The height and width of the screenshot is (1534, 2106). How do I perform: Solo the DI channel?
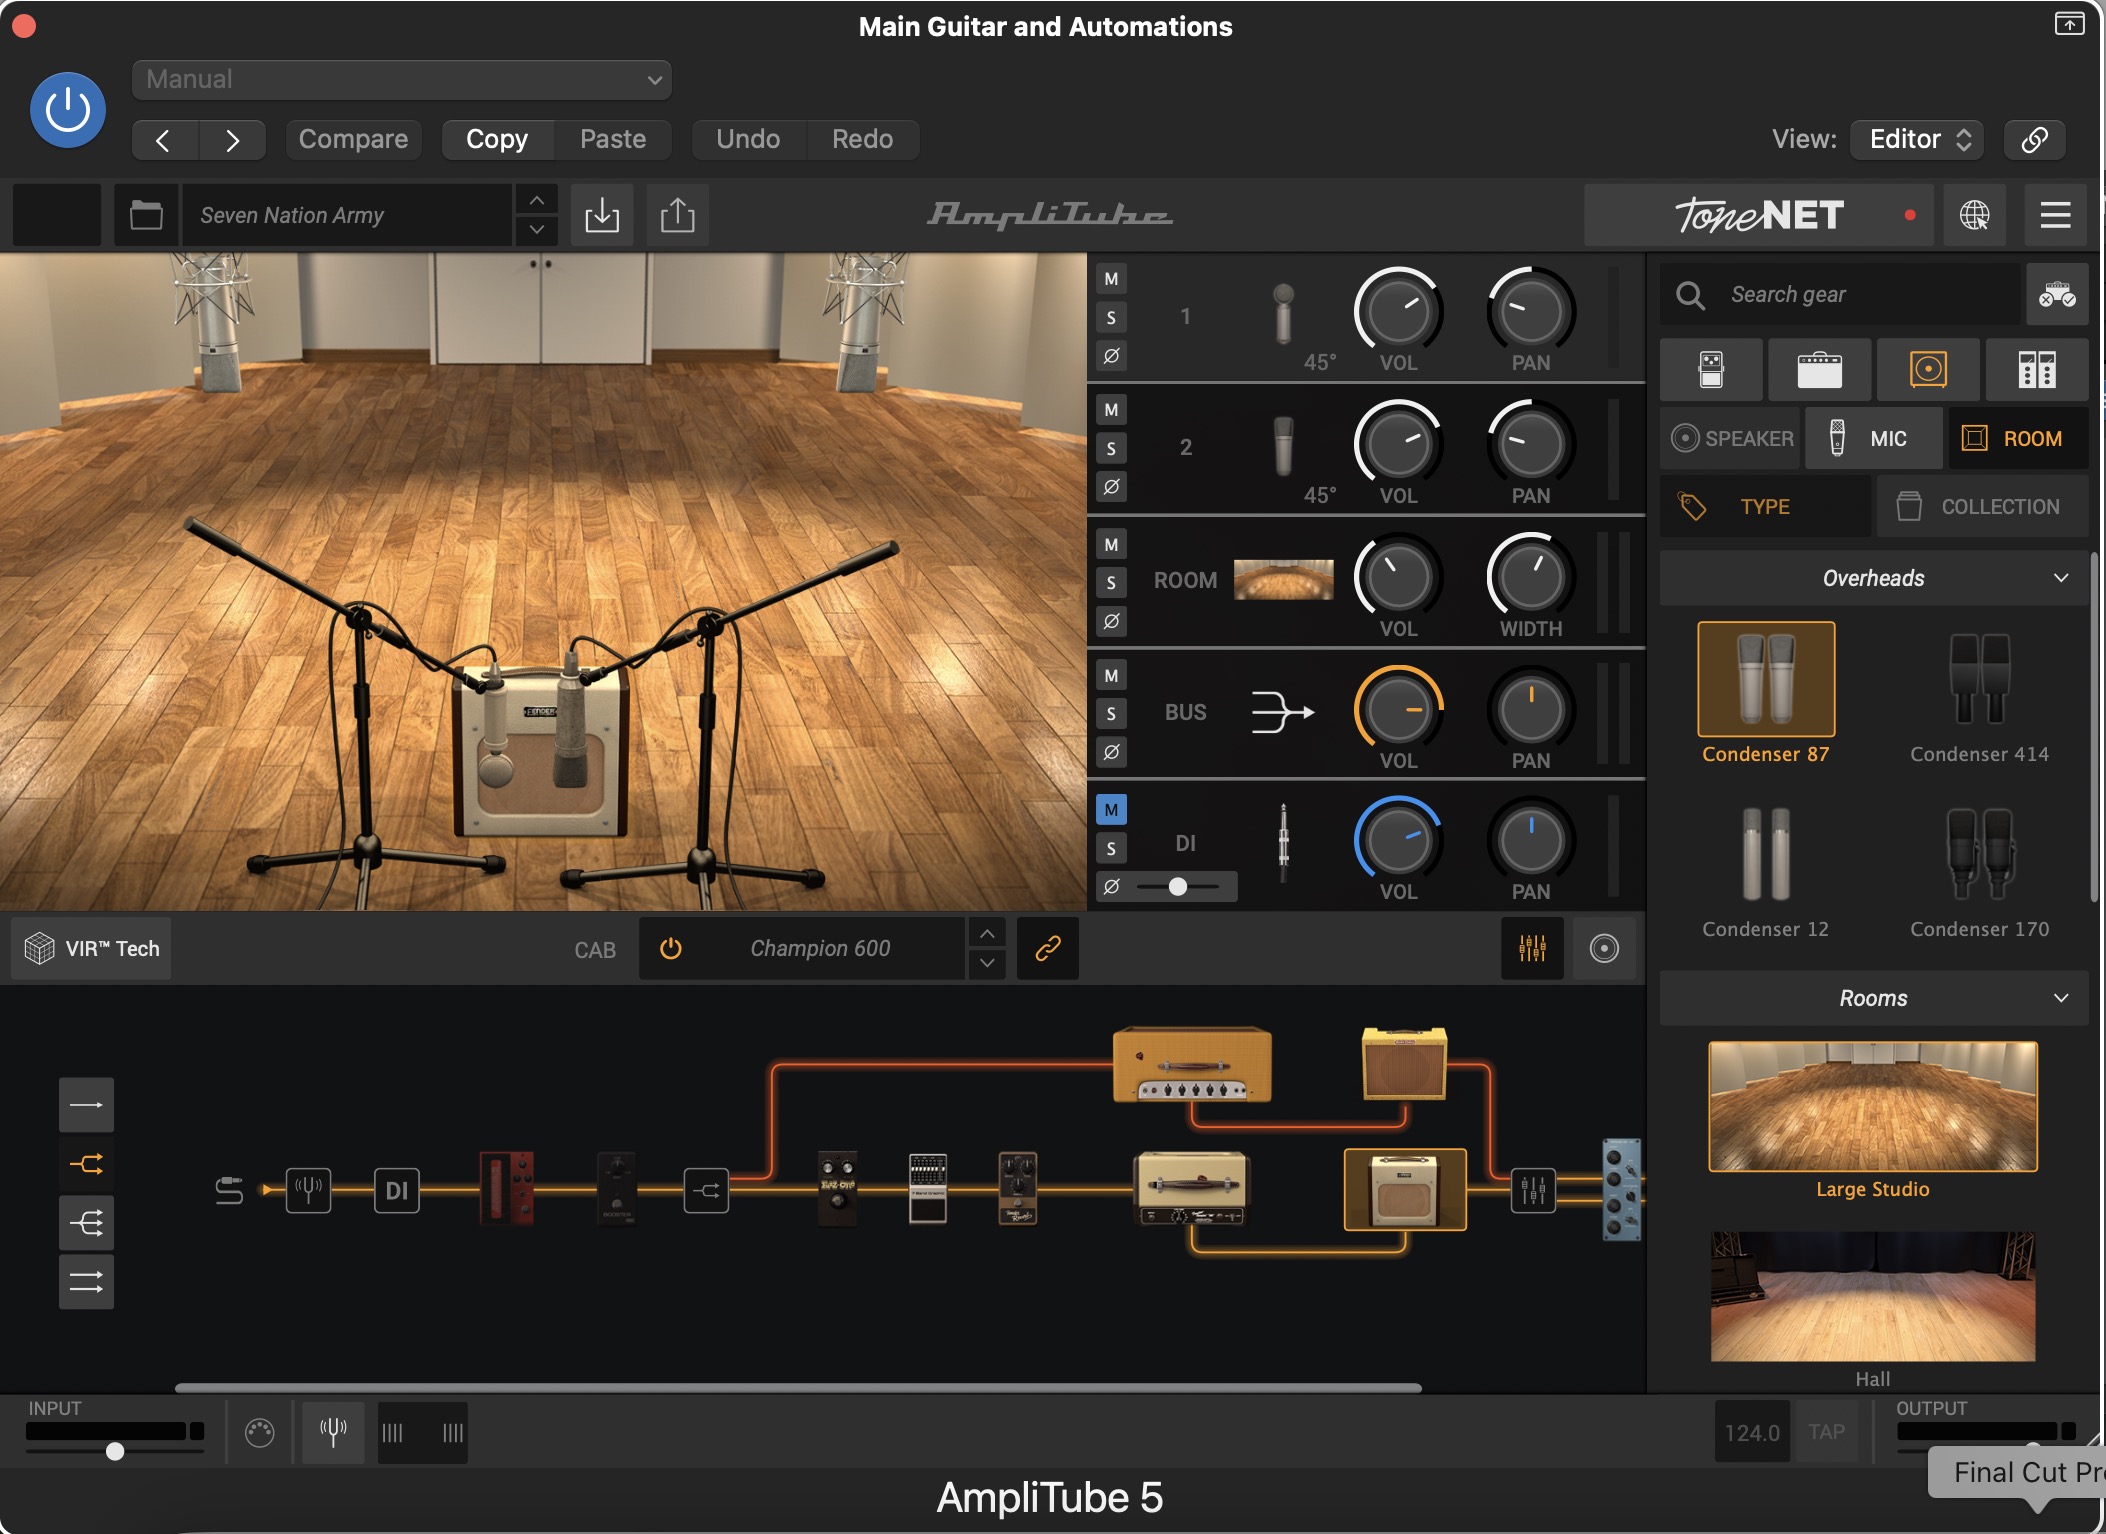click(x=1111, y=849)
